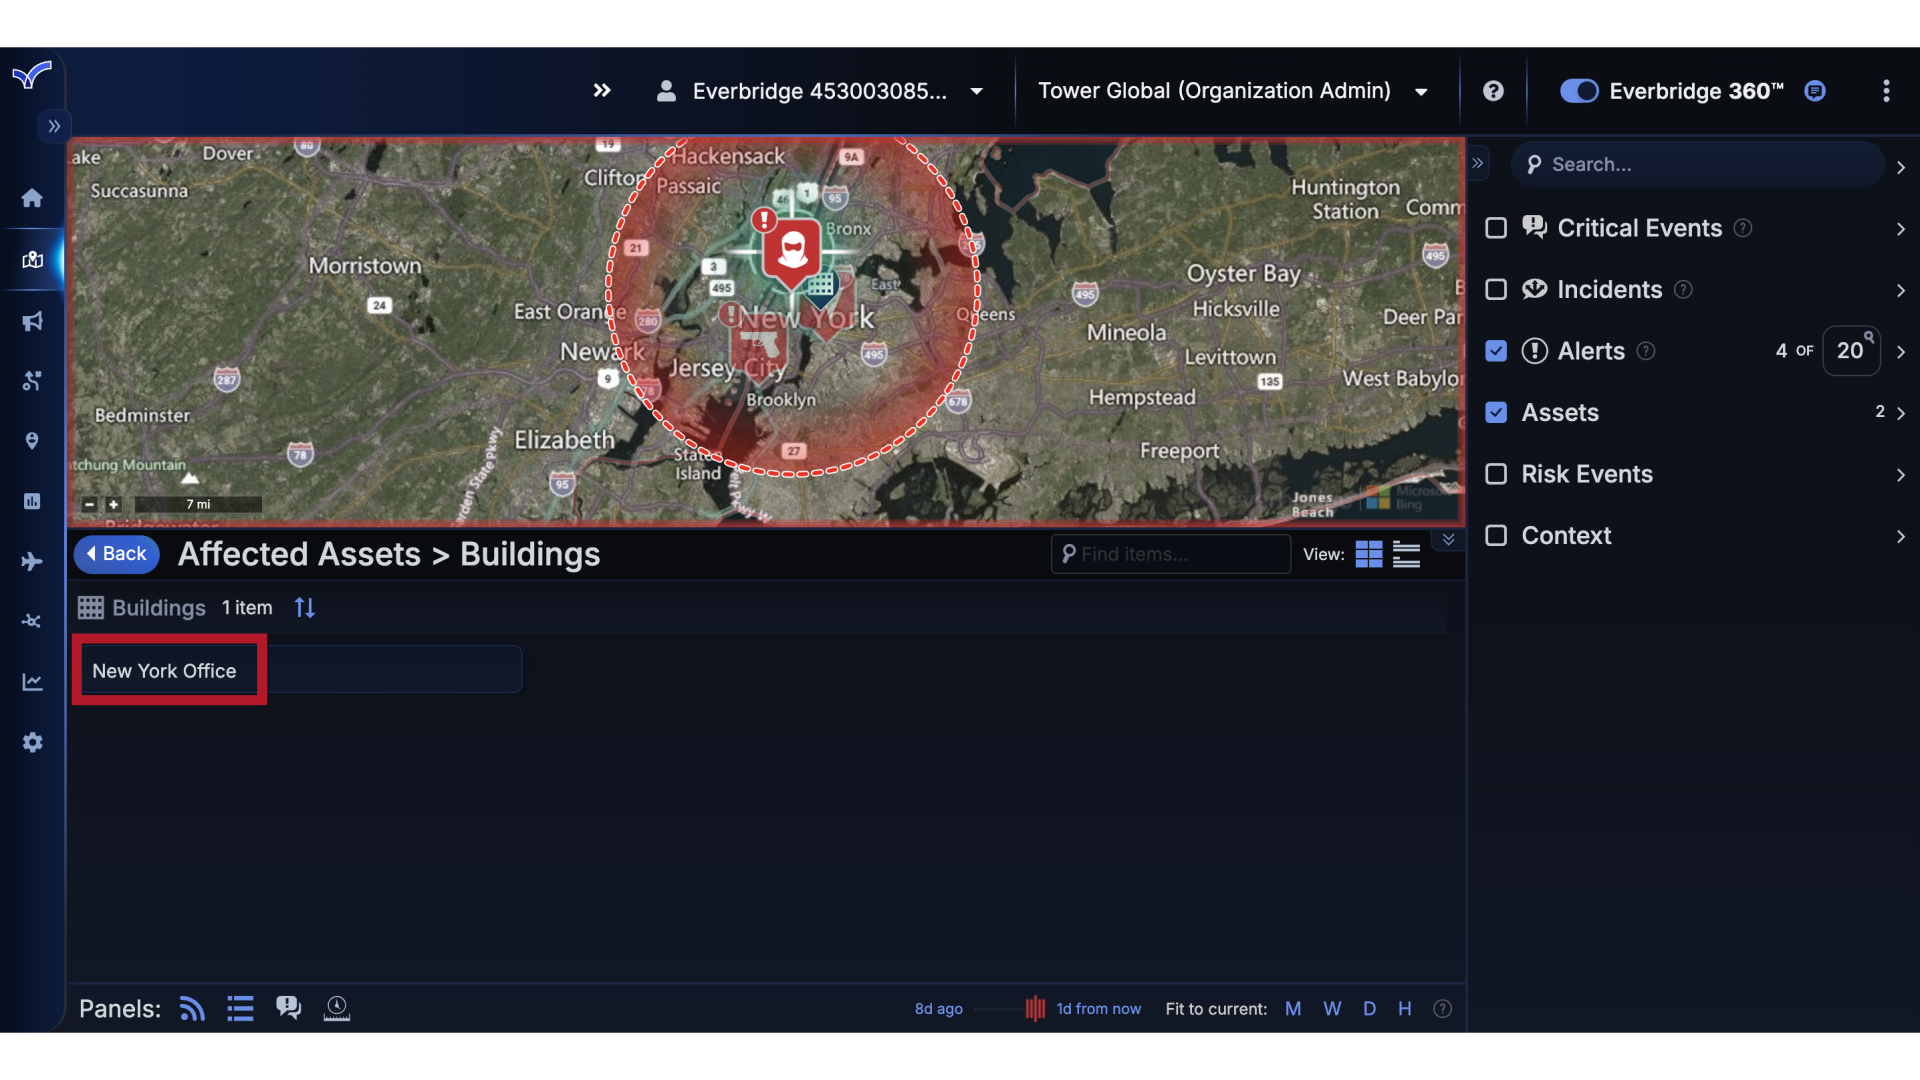Open the Everbridge account dropdown arrow
The height and width of the screenshot is (1080, 1920).
tap(976, 91)
